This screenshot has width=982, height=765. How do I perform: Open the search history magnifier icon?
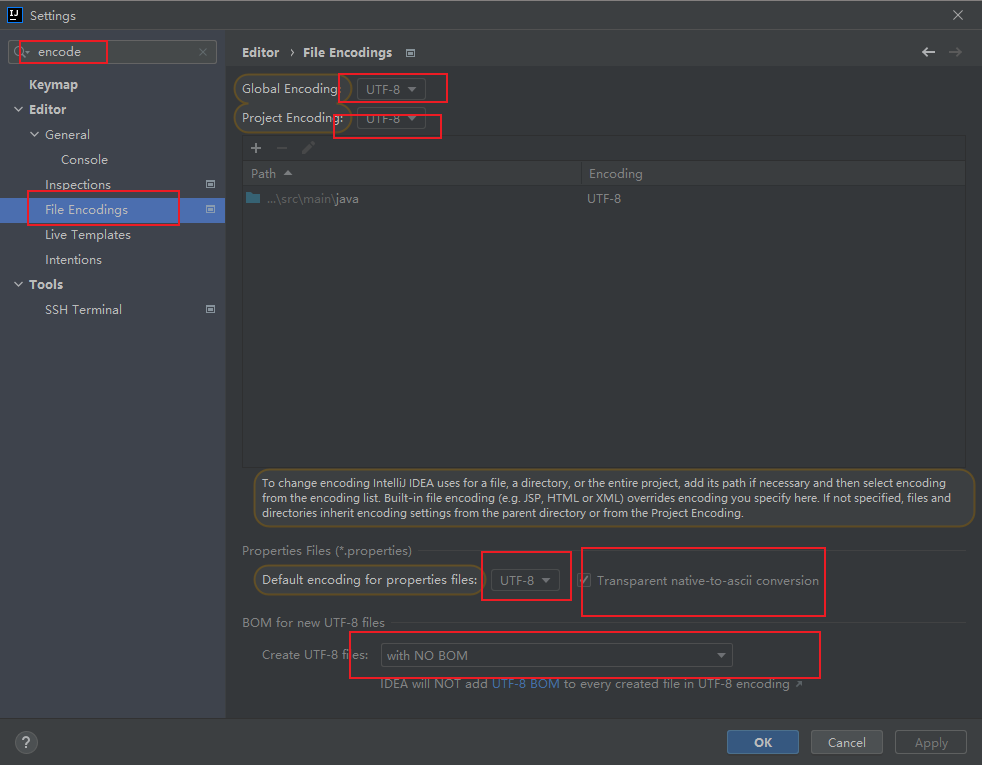(21, 52)
